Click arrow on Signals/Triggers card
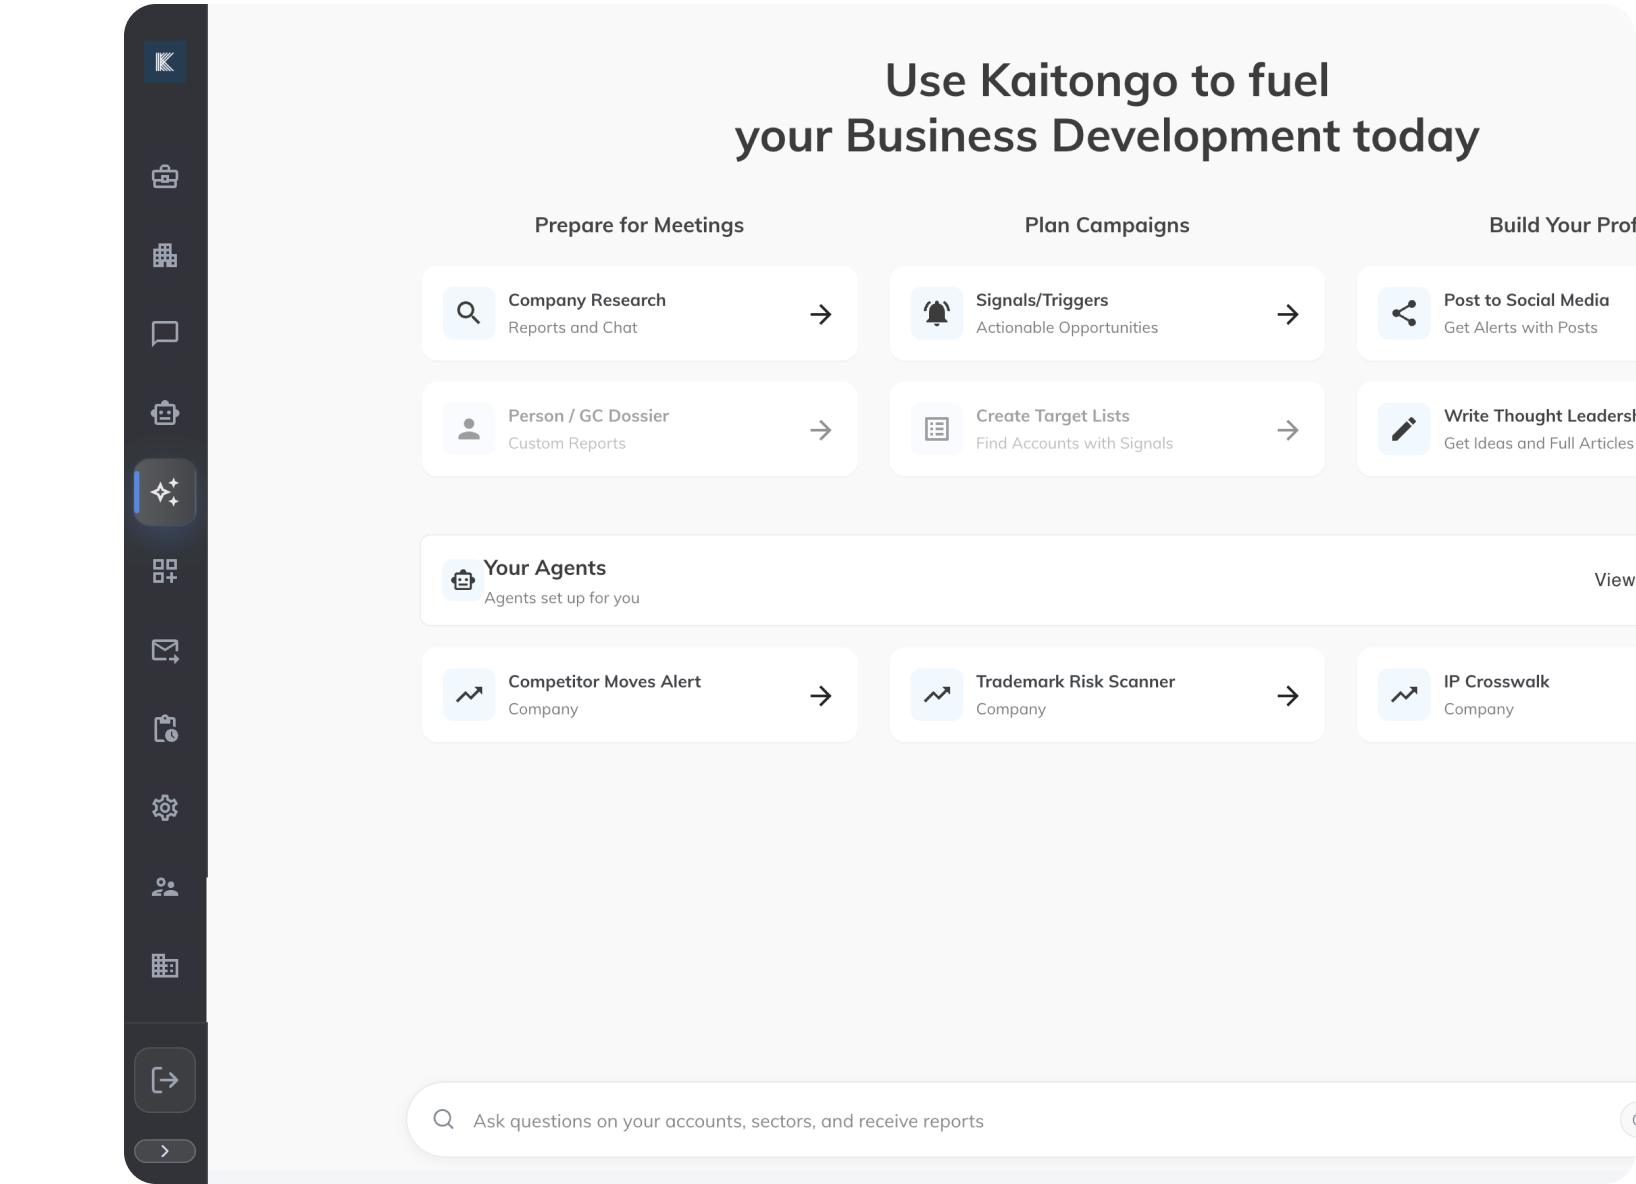 pyautogui.click(x=1288, y=314)
